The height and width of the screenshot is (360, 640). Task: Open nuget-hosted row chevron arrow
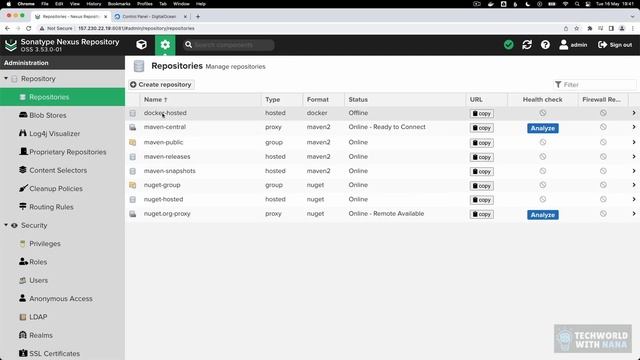pyautogui.click(x=633, y=200)
